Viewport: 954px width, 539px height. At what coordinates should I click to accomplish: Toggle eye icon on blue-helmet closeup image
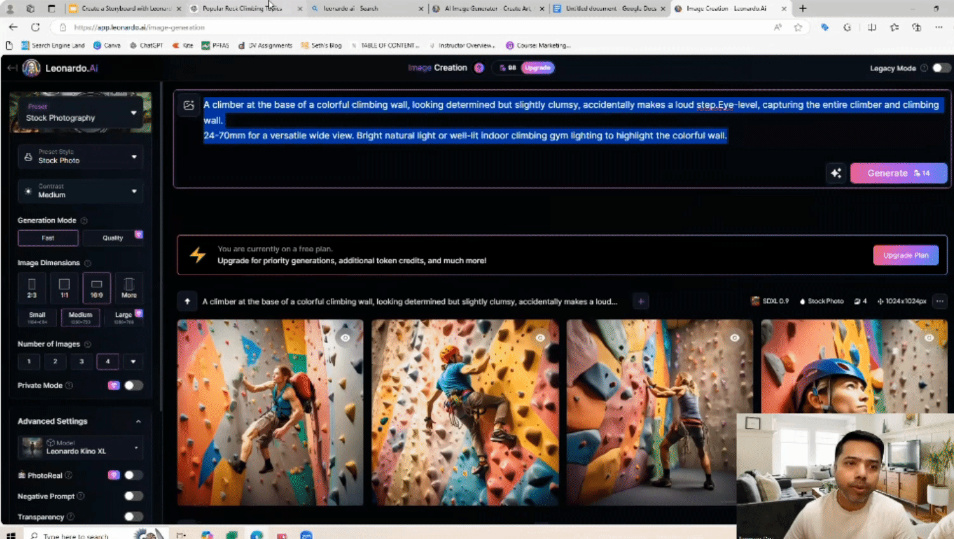pyautogui.click(x=929, y=338)
